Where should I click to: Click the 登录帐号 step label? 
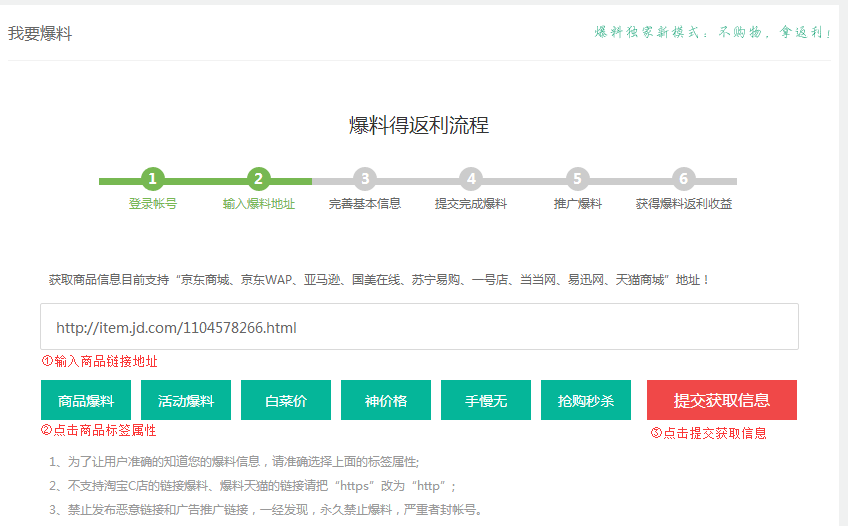(x=153, y=204)
